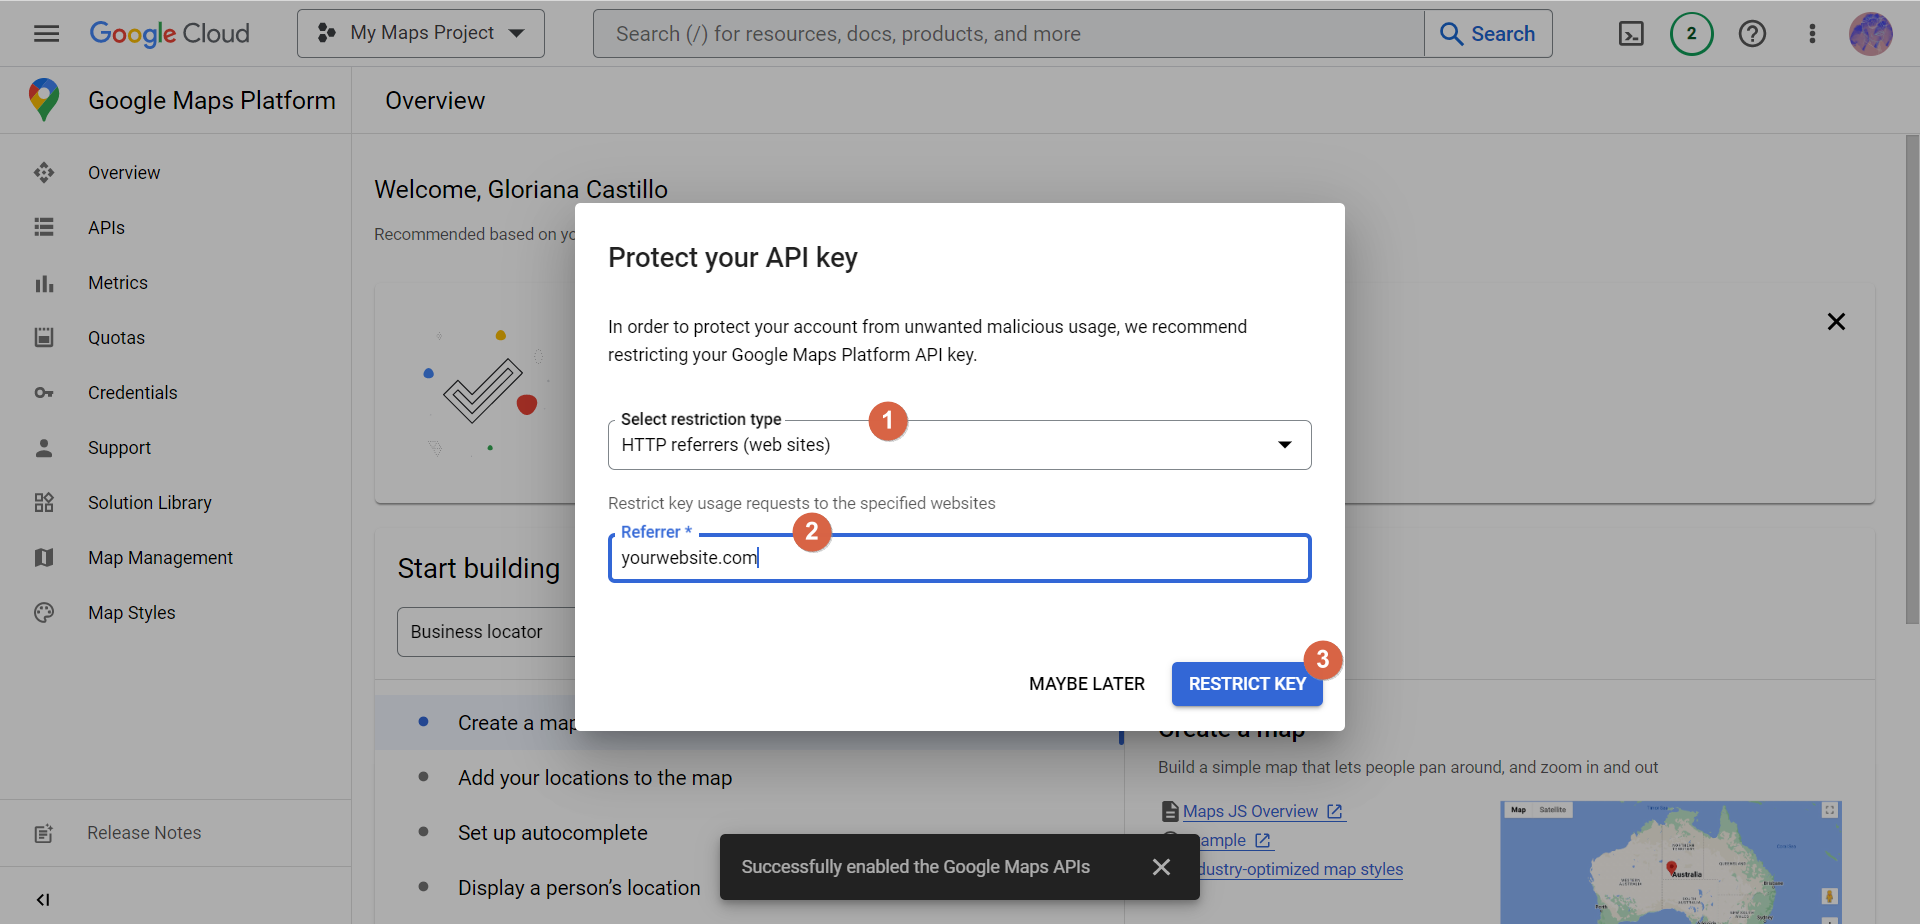Click the Australia map preview thumbnail
The height and width of the screenshot is (924, 1920).
[x=1670, y=862]
